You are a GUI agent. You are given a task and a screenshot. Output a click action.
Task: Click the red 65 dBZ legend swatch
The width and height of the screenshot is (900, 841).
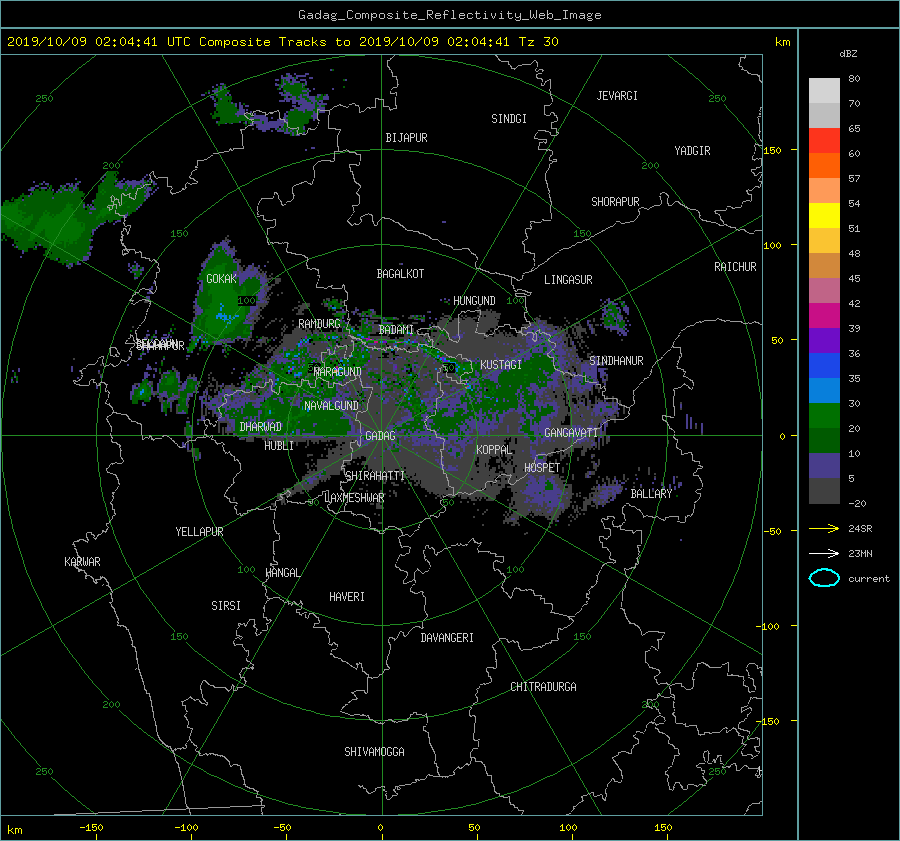pyautogui.click(x=824, y=141)
